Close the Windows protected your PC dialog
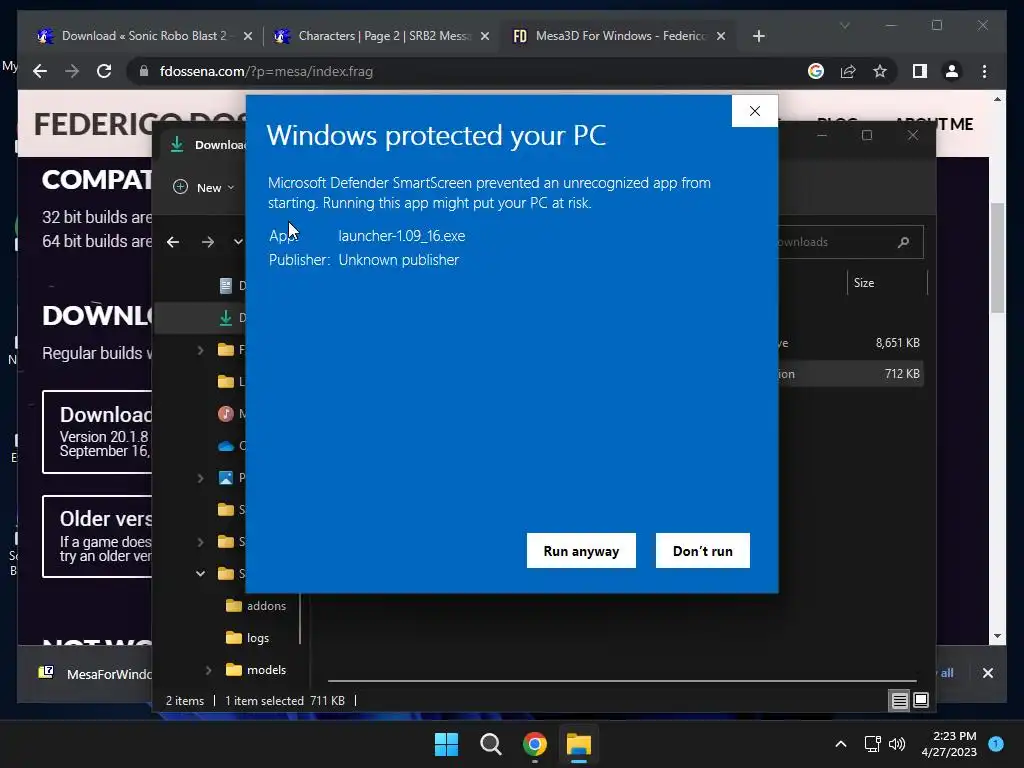Screen dimensions: 1024x768 click(x=755, y=111)
